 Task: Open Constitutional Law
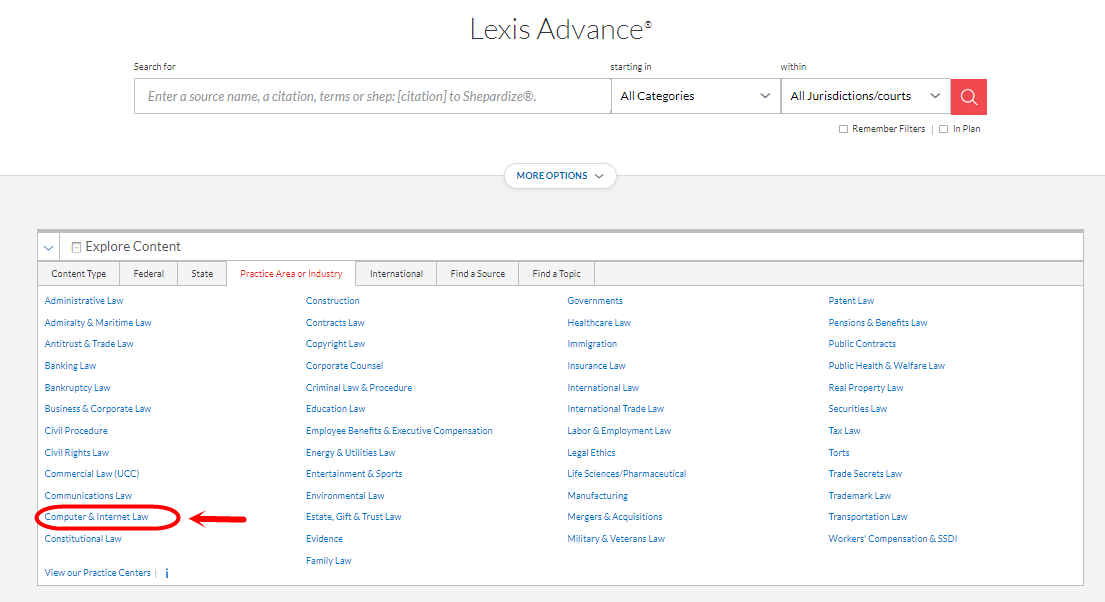click(x=83, y=539)
